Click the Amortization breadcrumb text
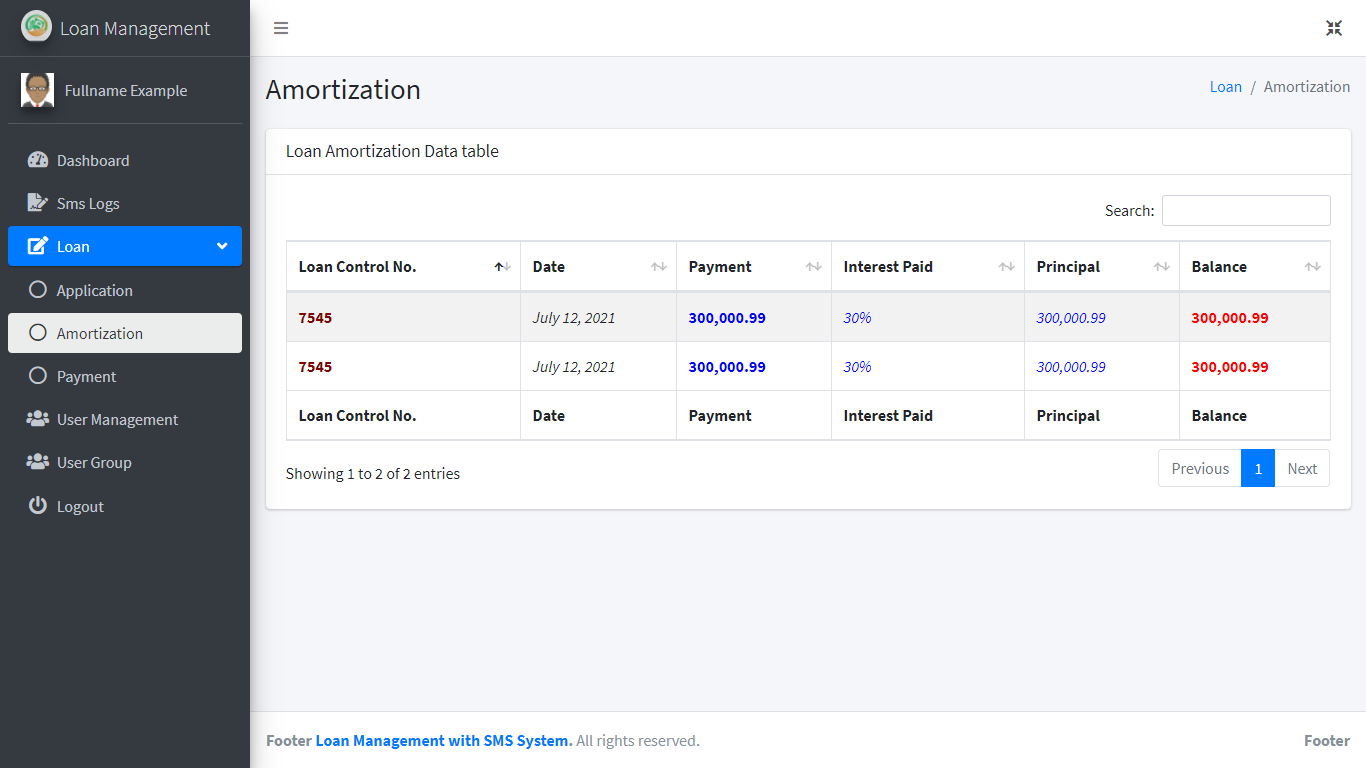This screenshot has height=768, width=1366. tap(1307, 87)
